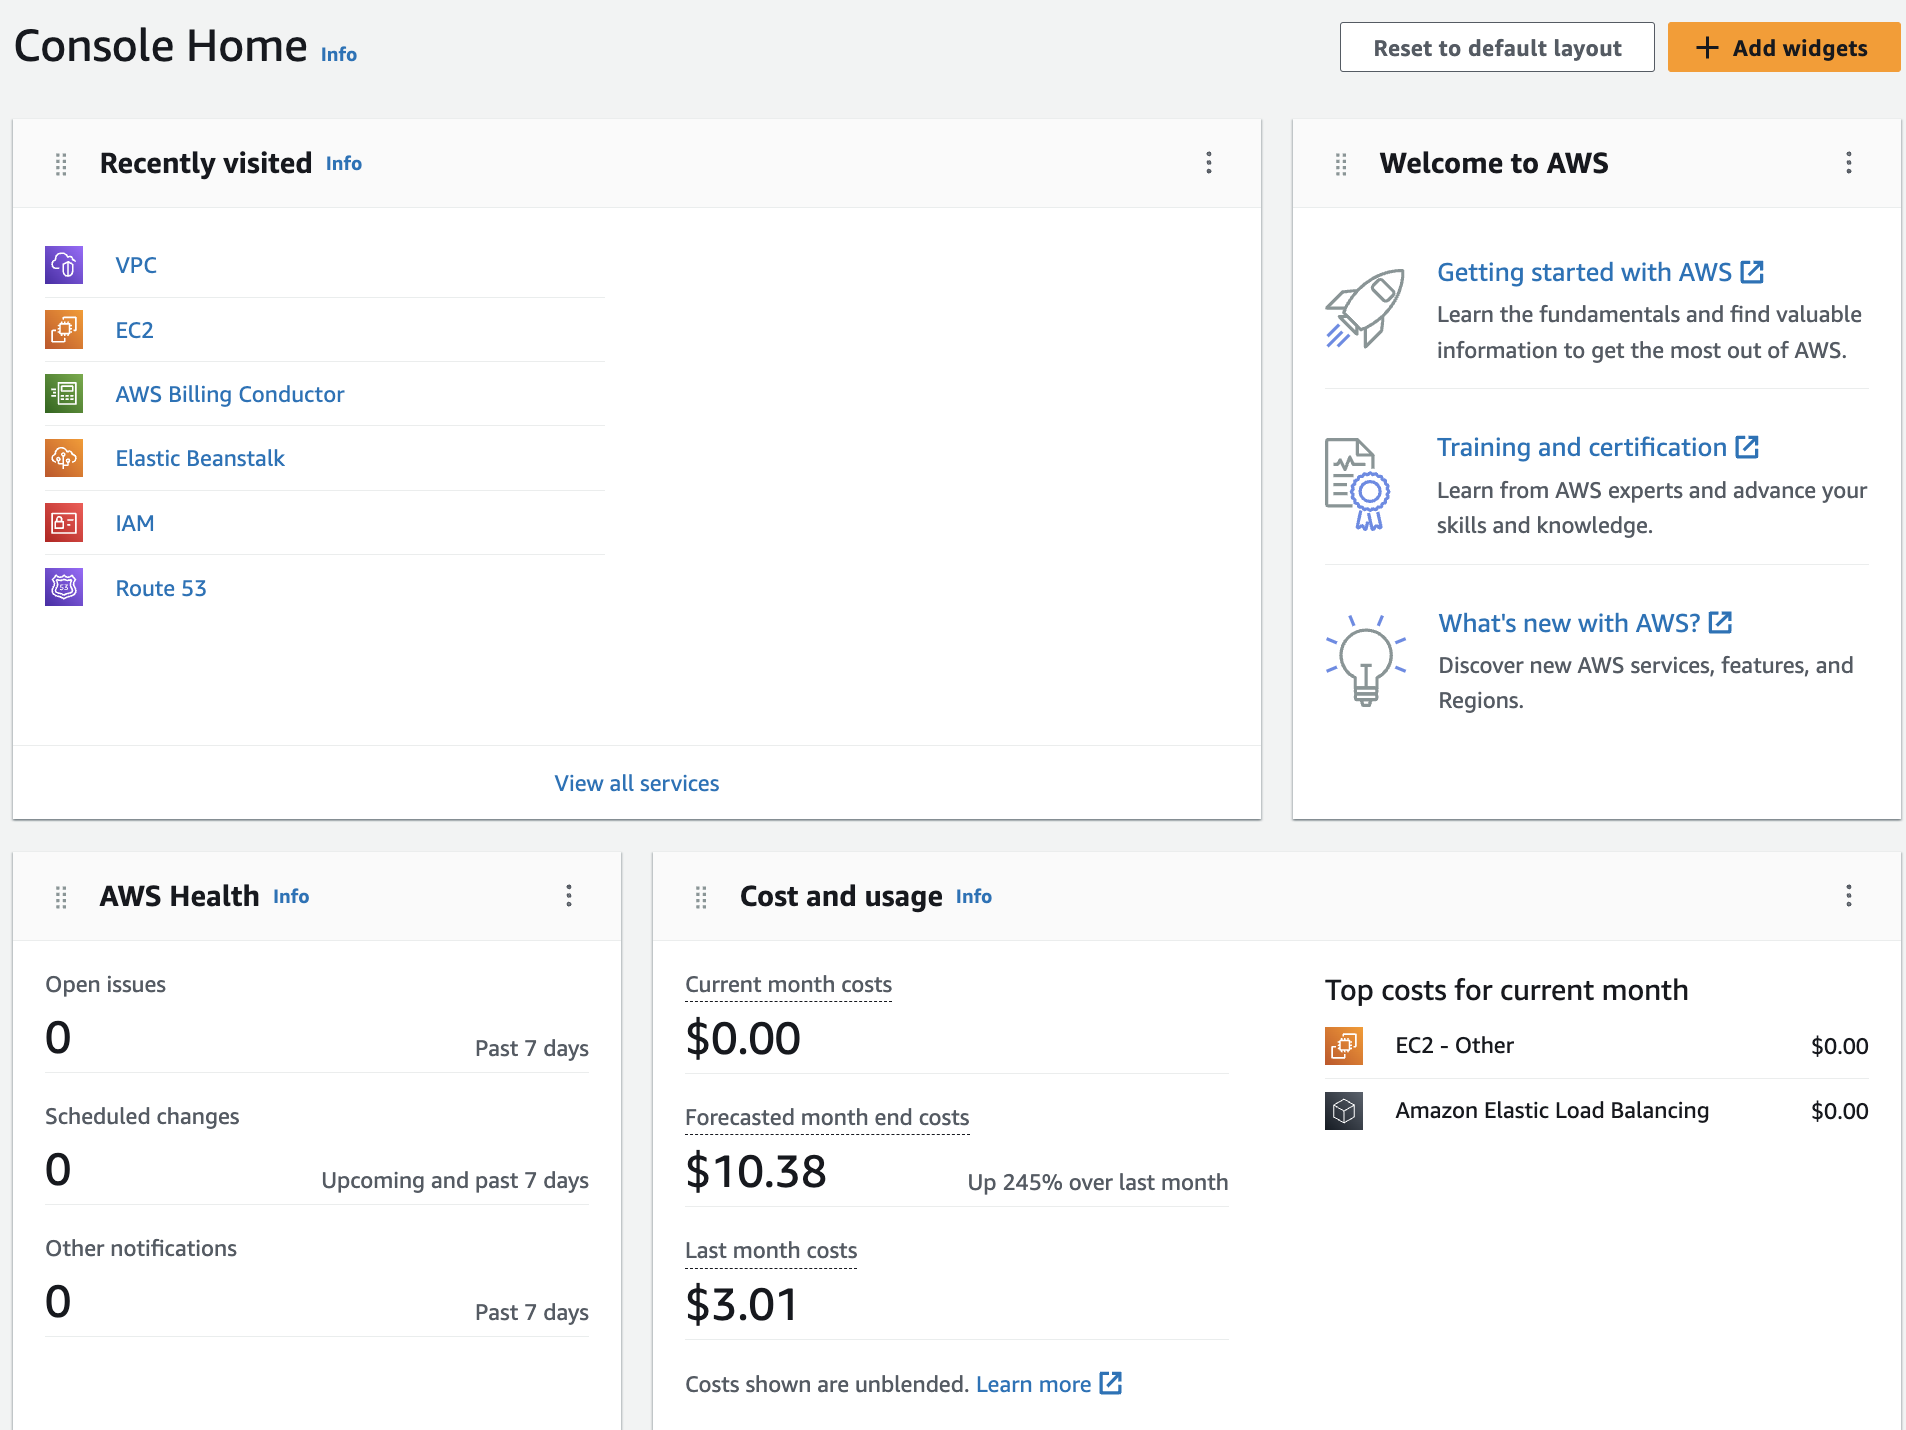Click the Elastic Beanstalk service icon

coord(64,458)
